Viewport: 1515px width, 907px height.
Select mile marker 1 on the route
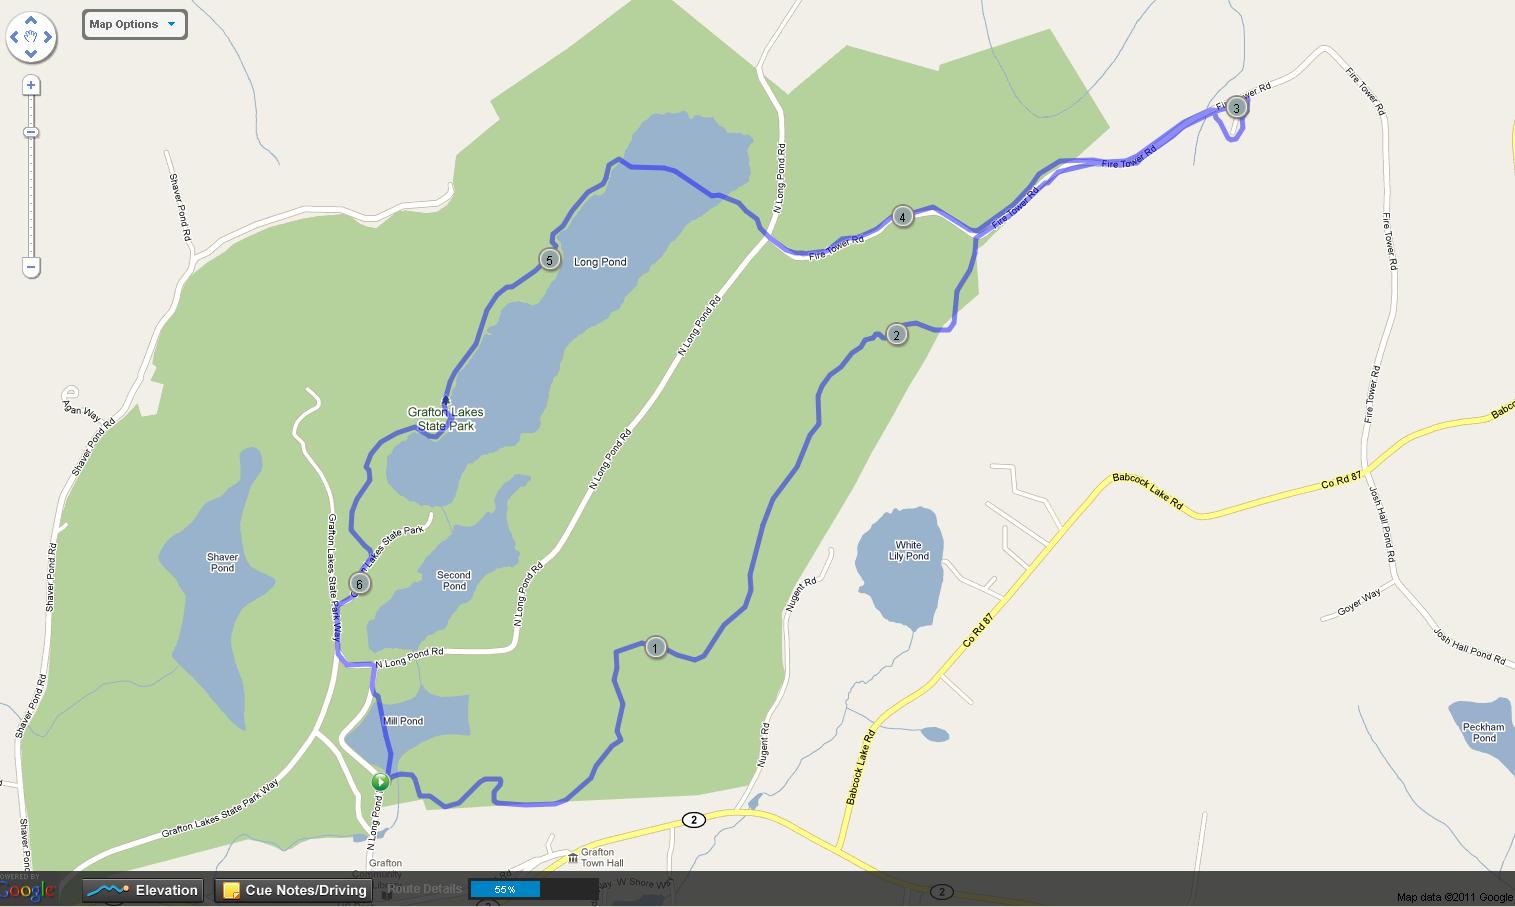coord(655,648)
